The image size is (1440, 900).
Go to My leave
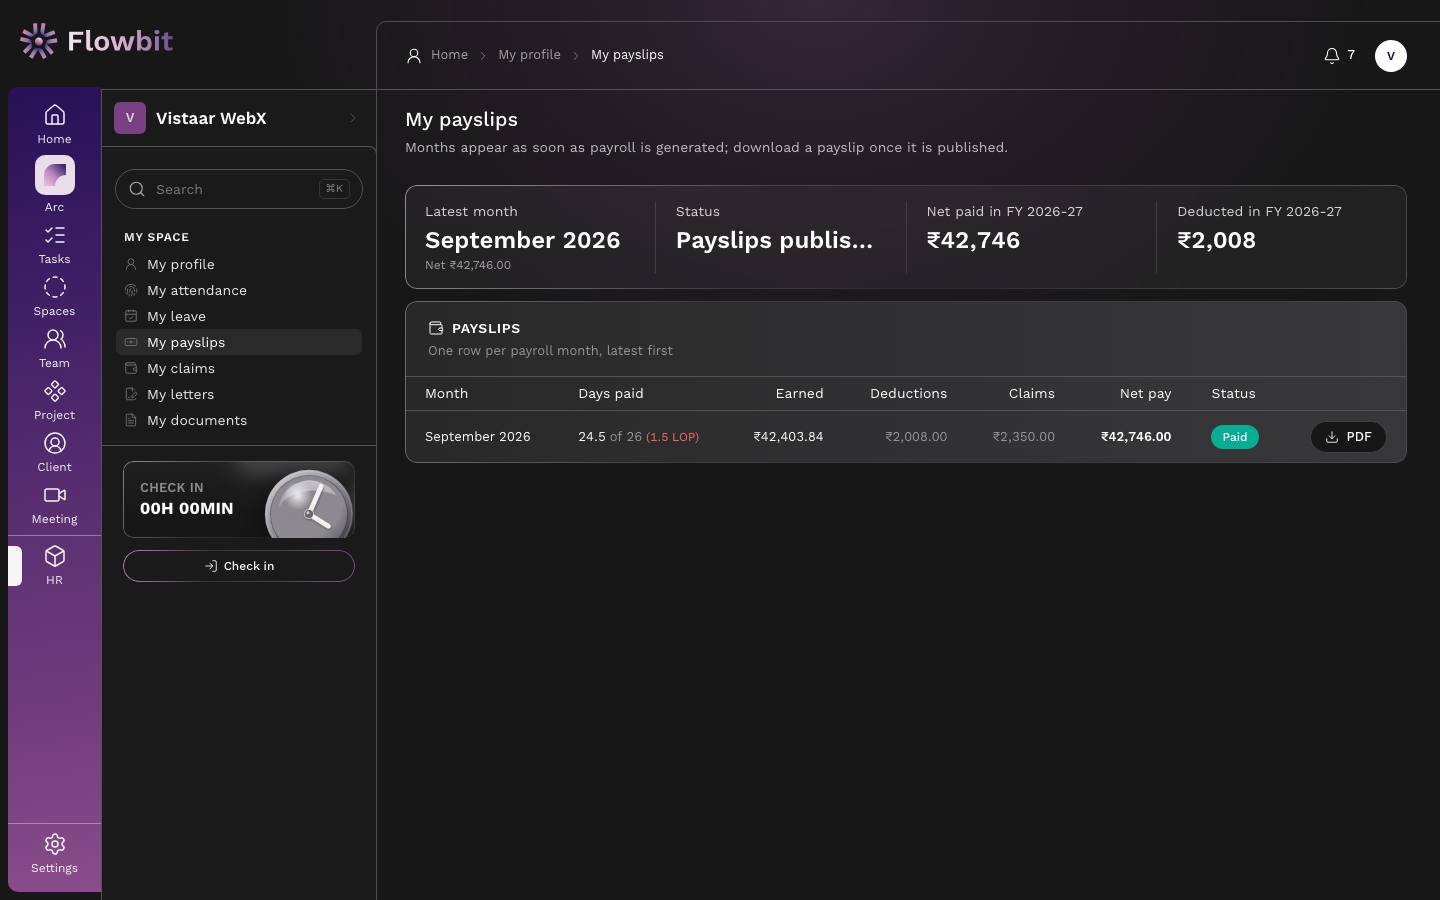[239, 316]
